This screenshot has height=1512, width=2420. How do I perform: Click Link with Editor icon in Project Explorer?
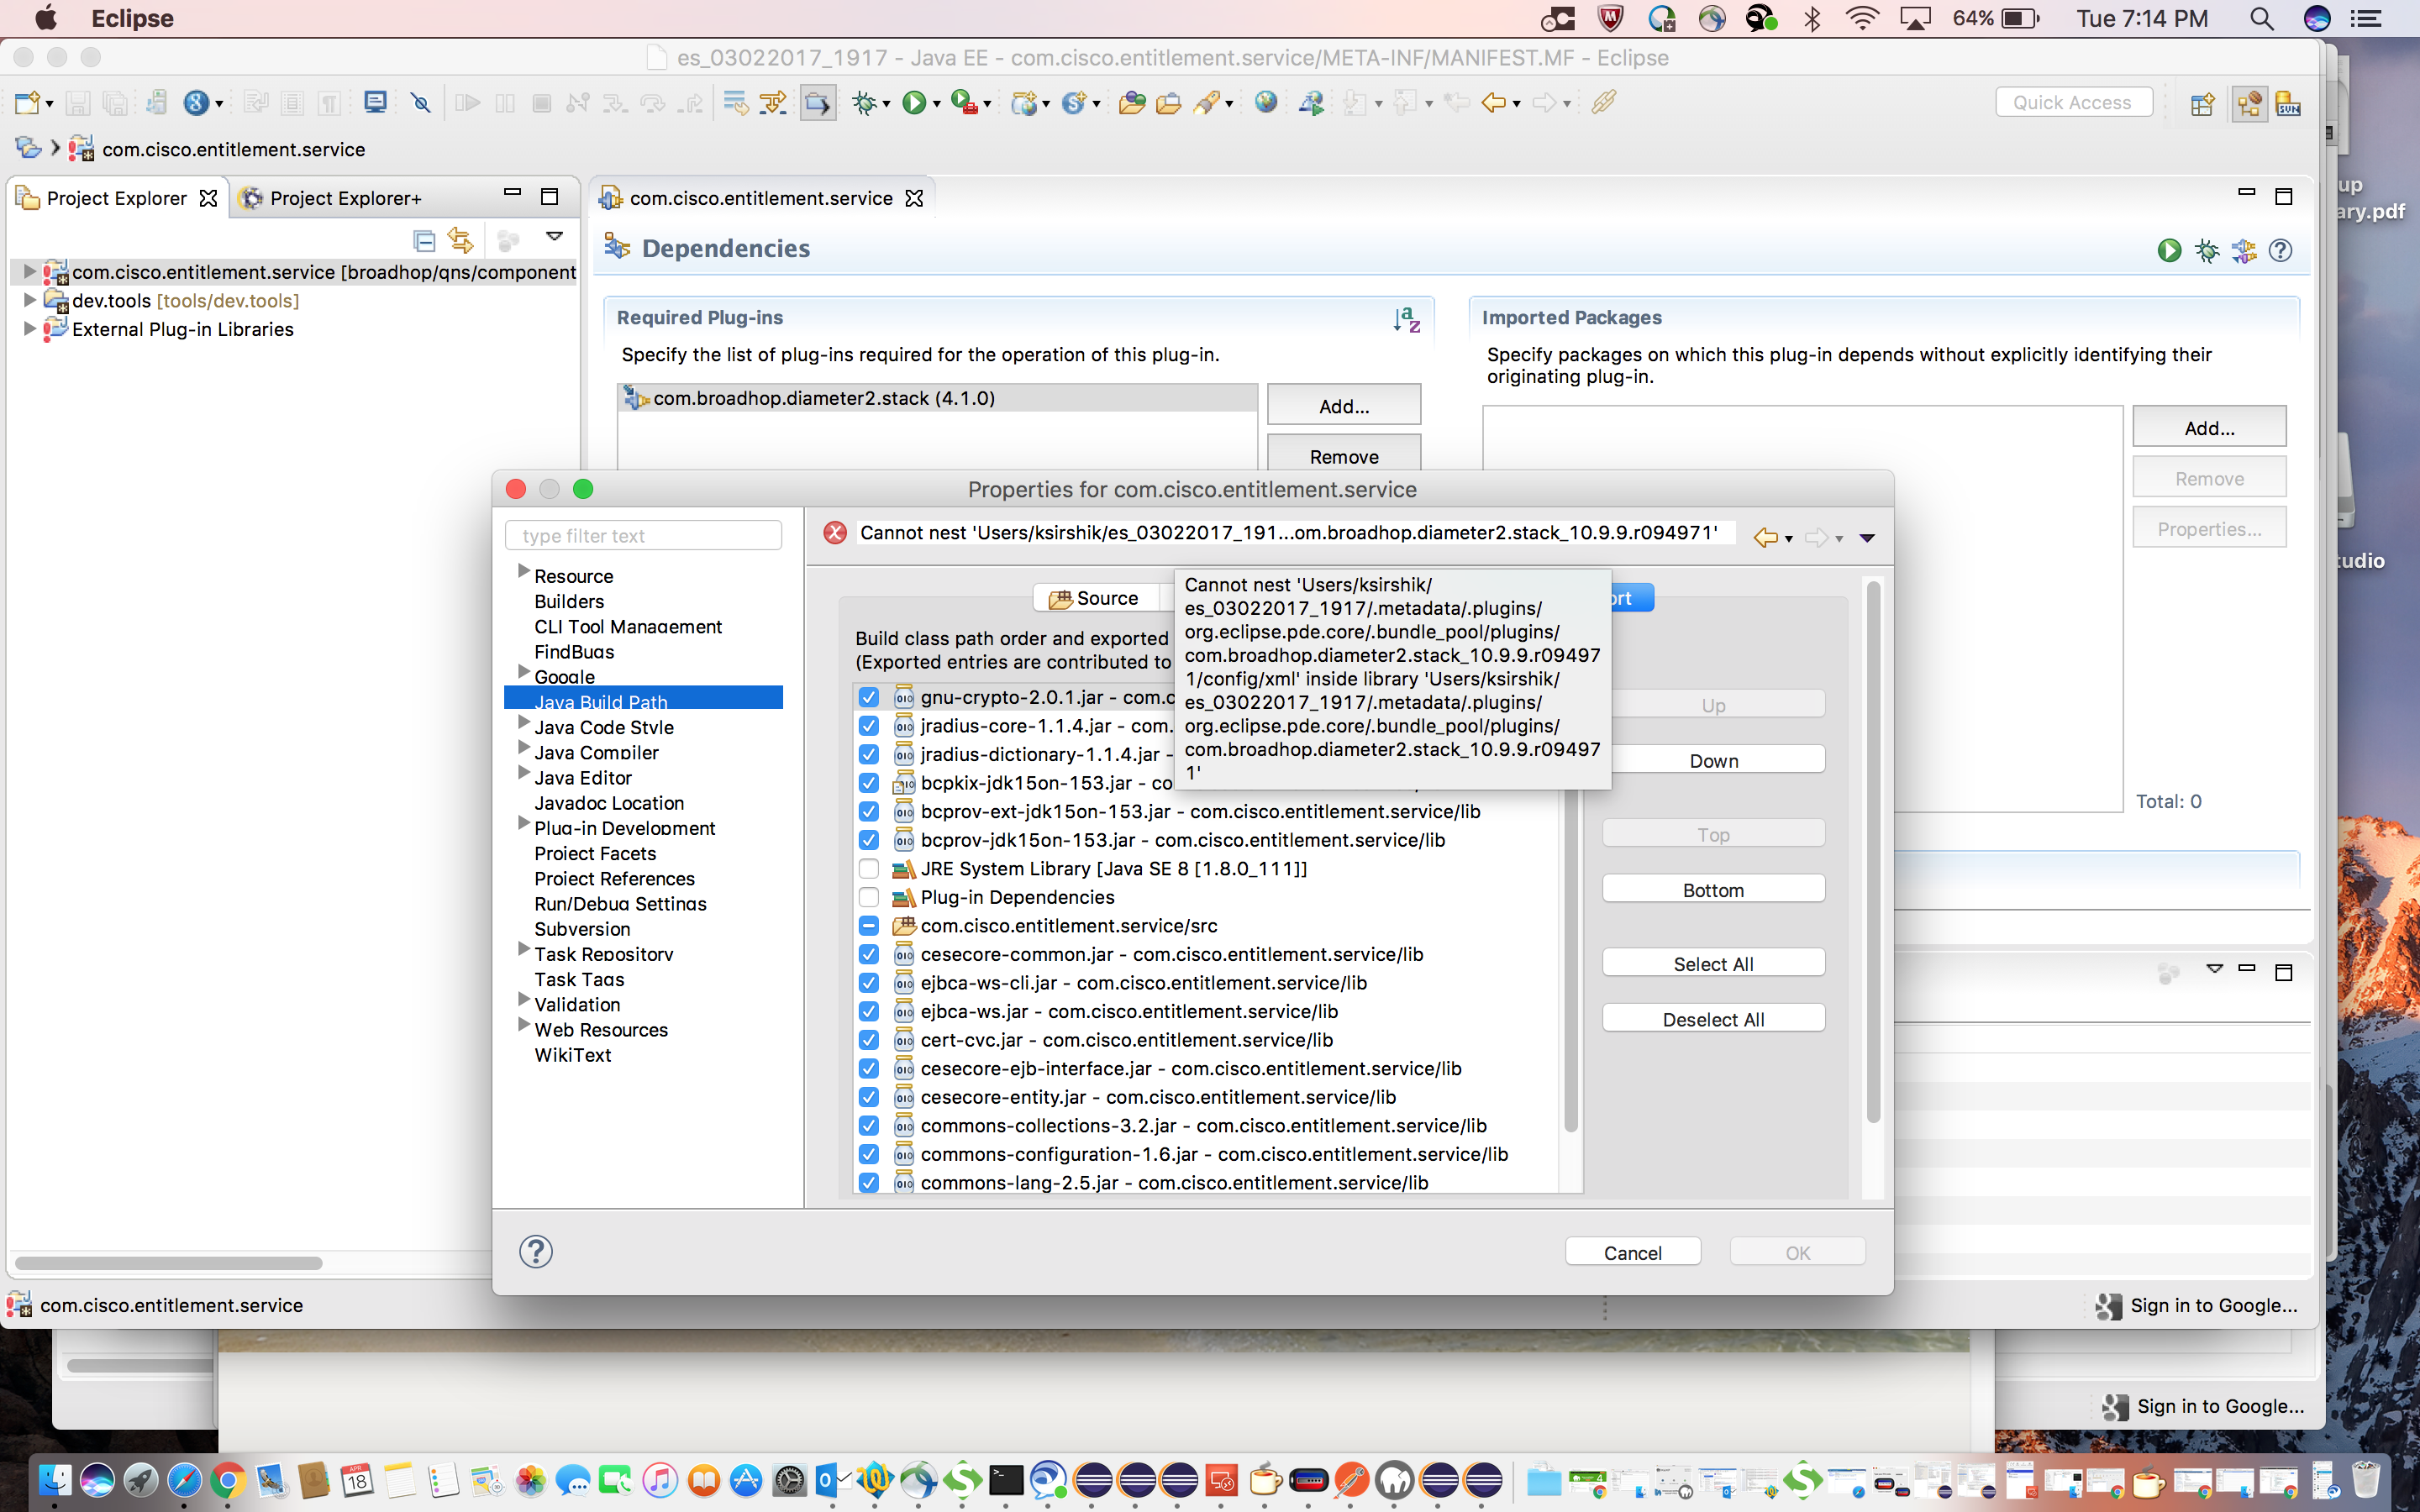460,240
